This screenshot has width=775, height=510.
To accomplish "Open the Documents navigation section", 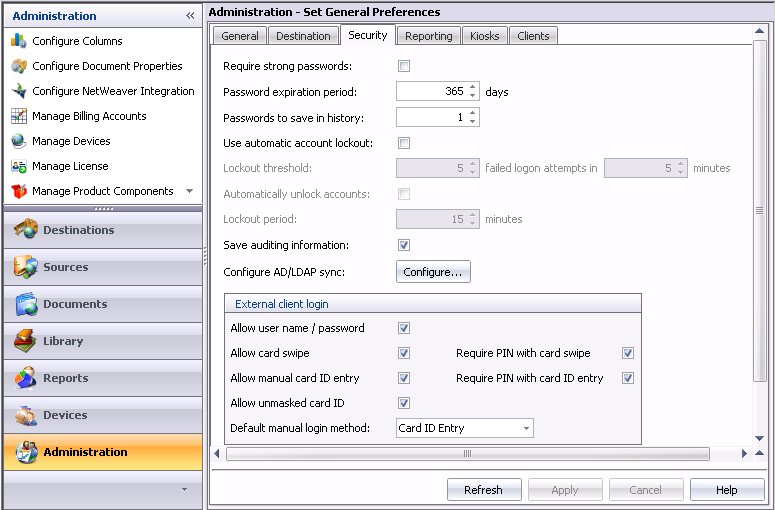I will [x=103, y=304].
